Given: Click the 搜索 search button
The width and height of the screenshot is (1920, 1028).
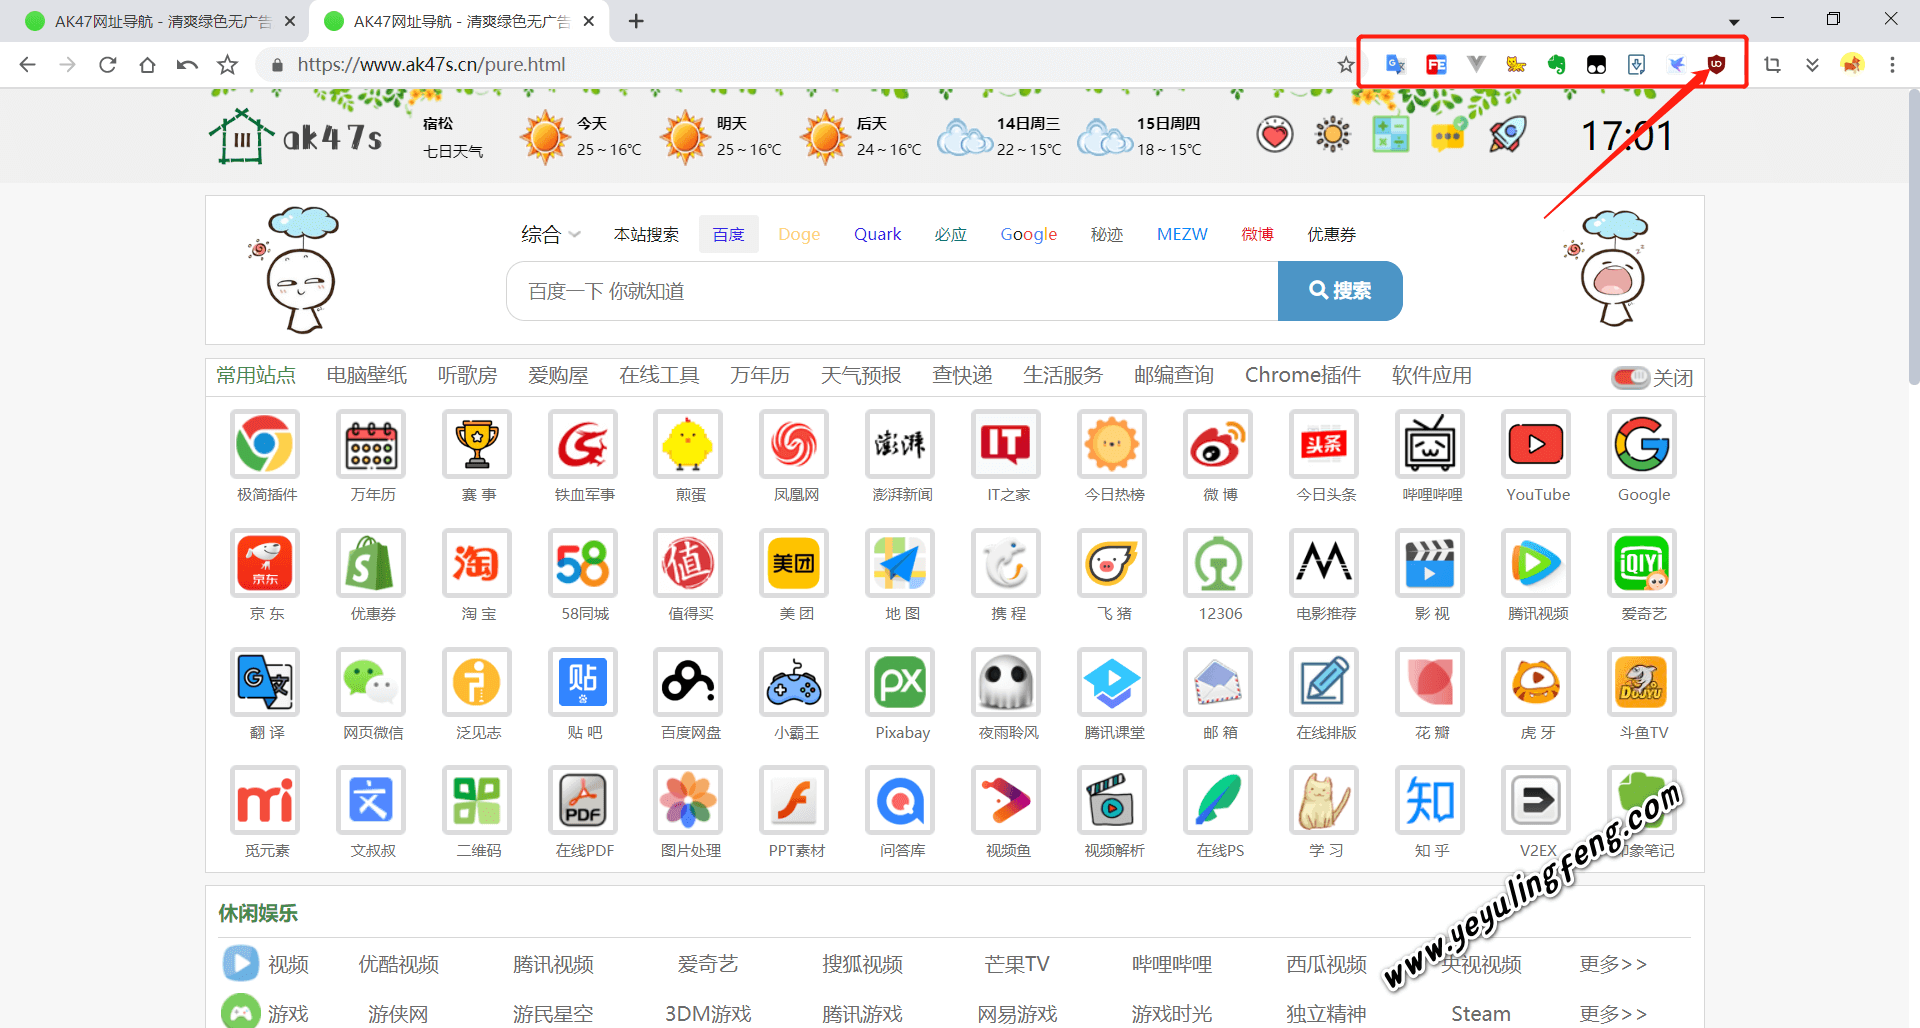Looking at the screenshot, I should [1340, 291].
